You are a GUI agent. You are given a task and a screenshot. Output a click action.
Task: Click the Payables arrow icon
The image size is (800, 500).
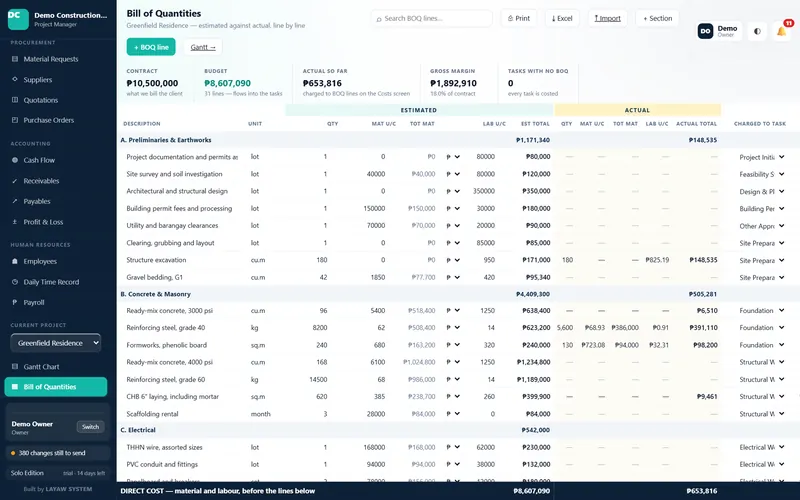15,201
